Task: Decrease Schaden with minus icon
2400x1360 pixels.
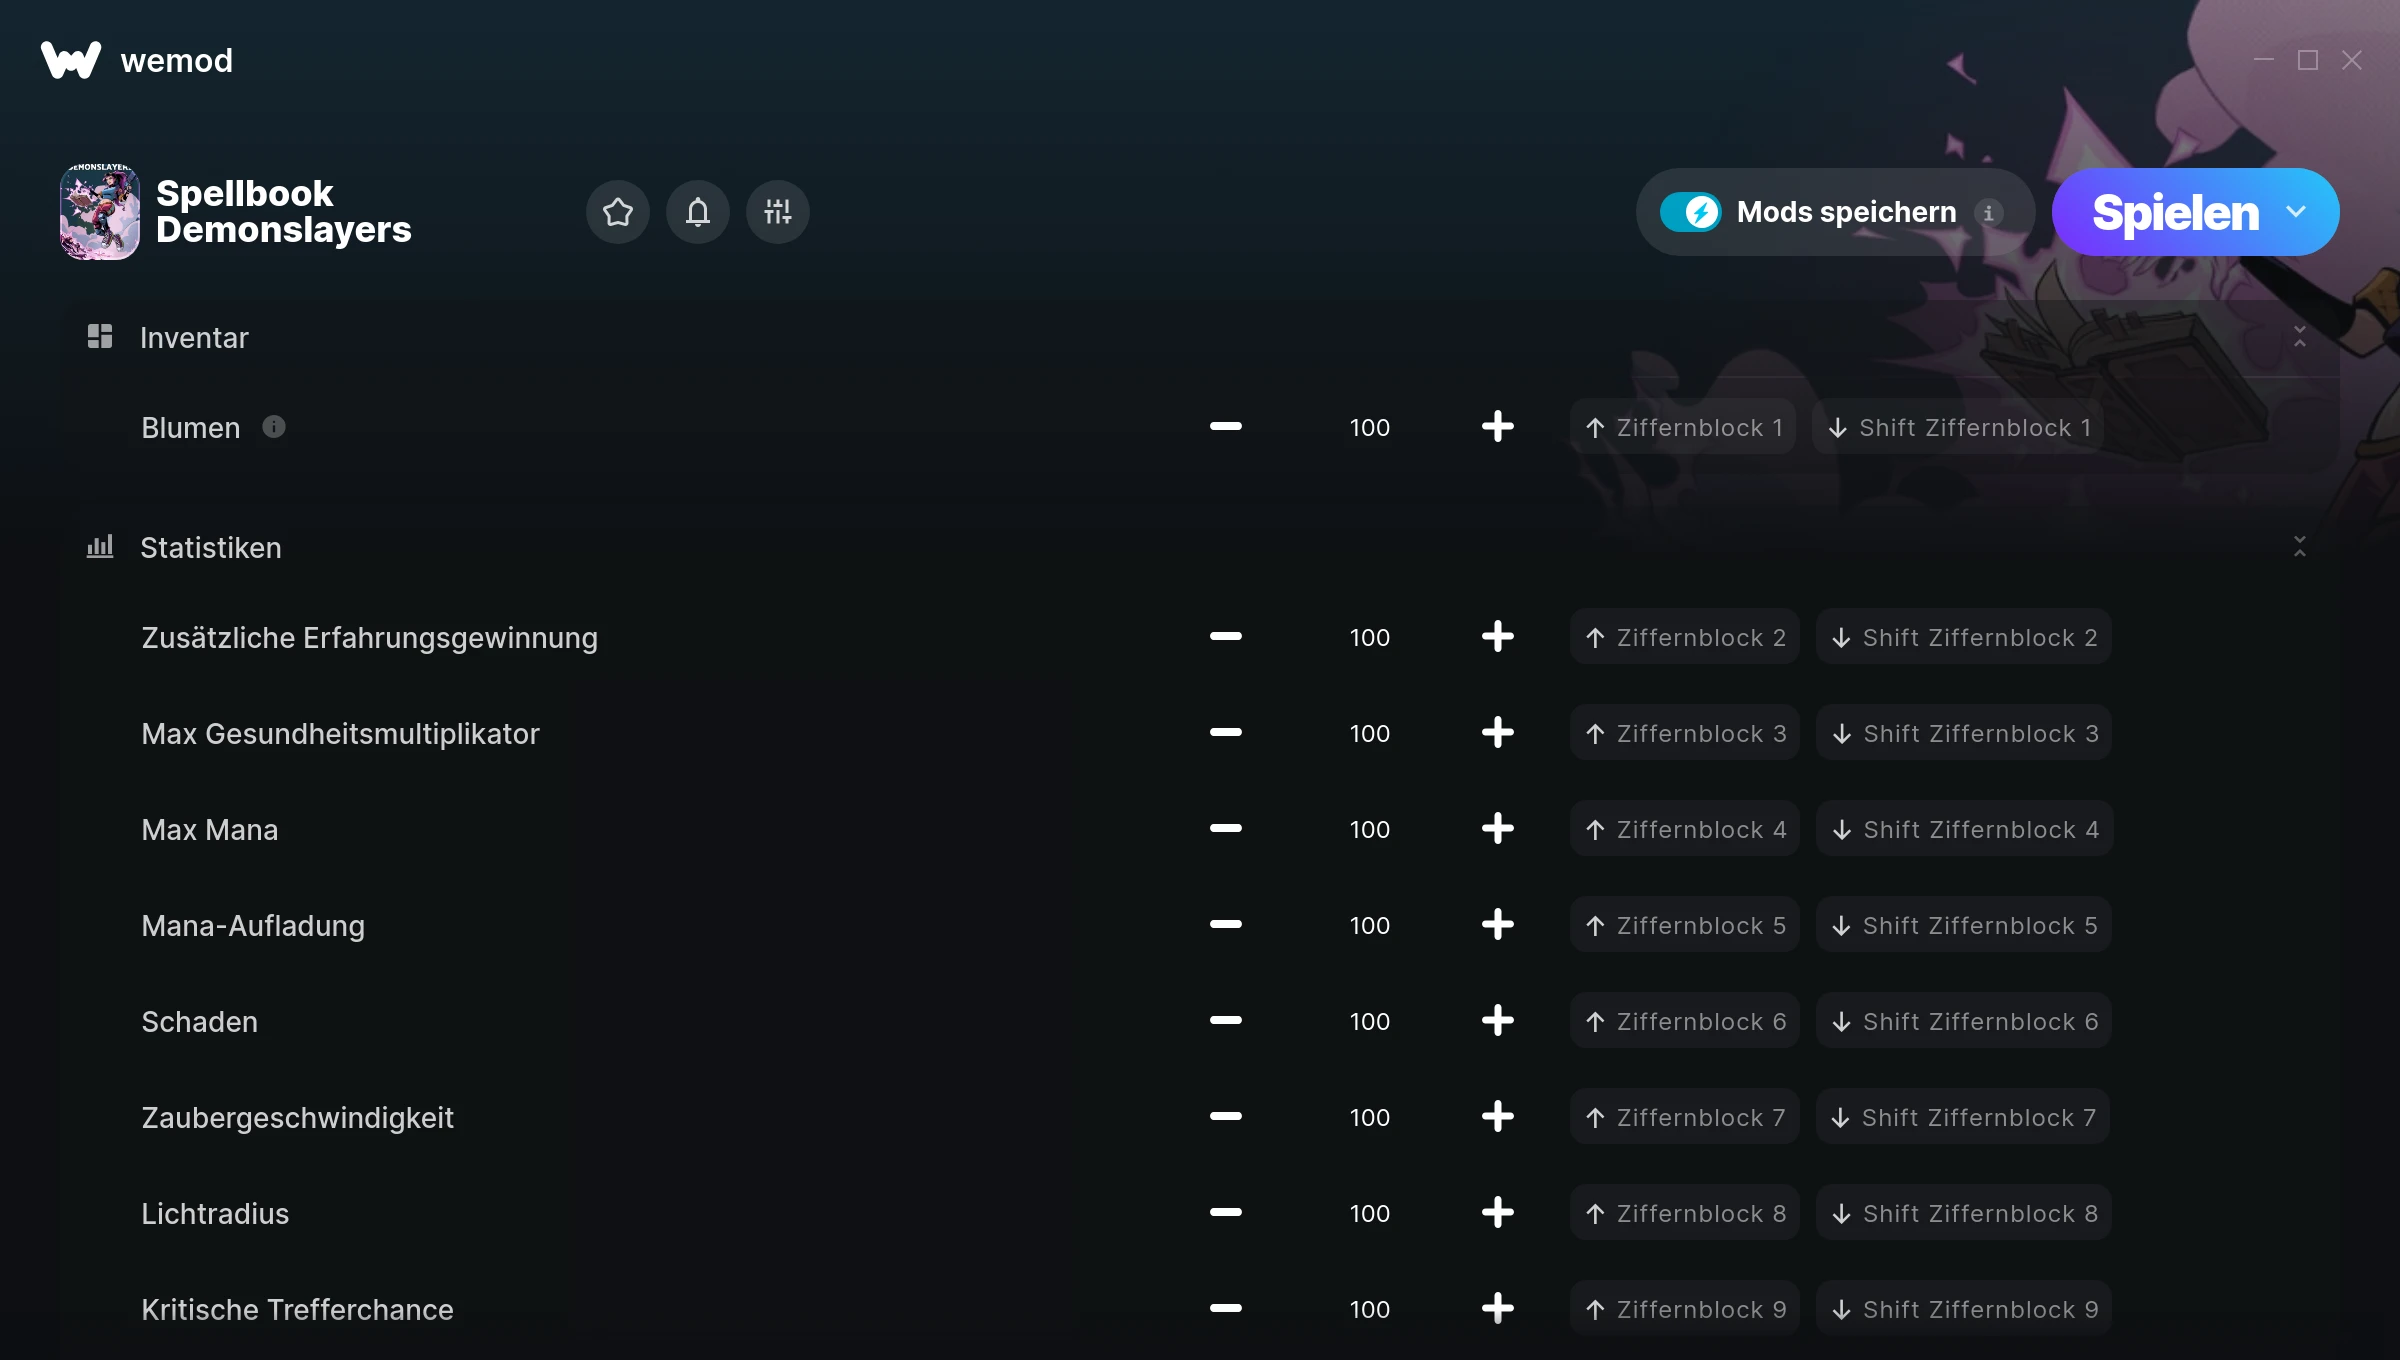Action: click(1225, 1021)
